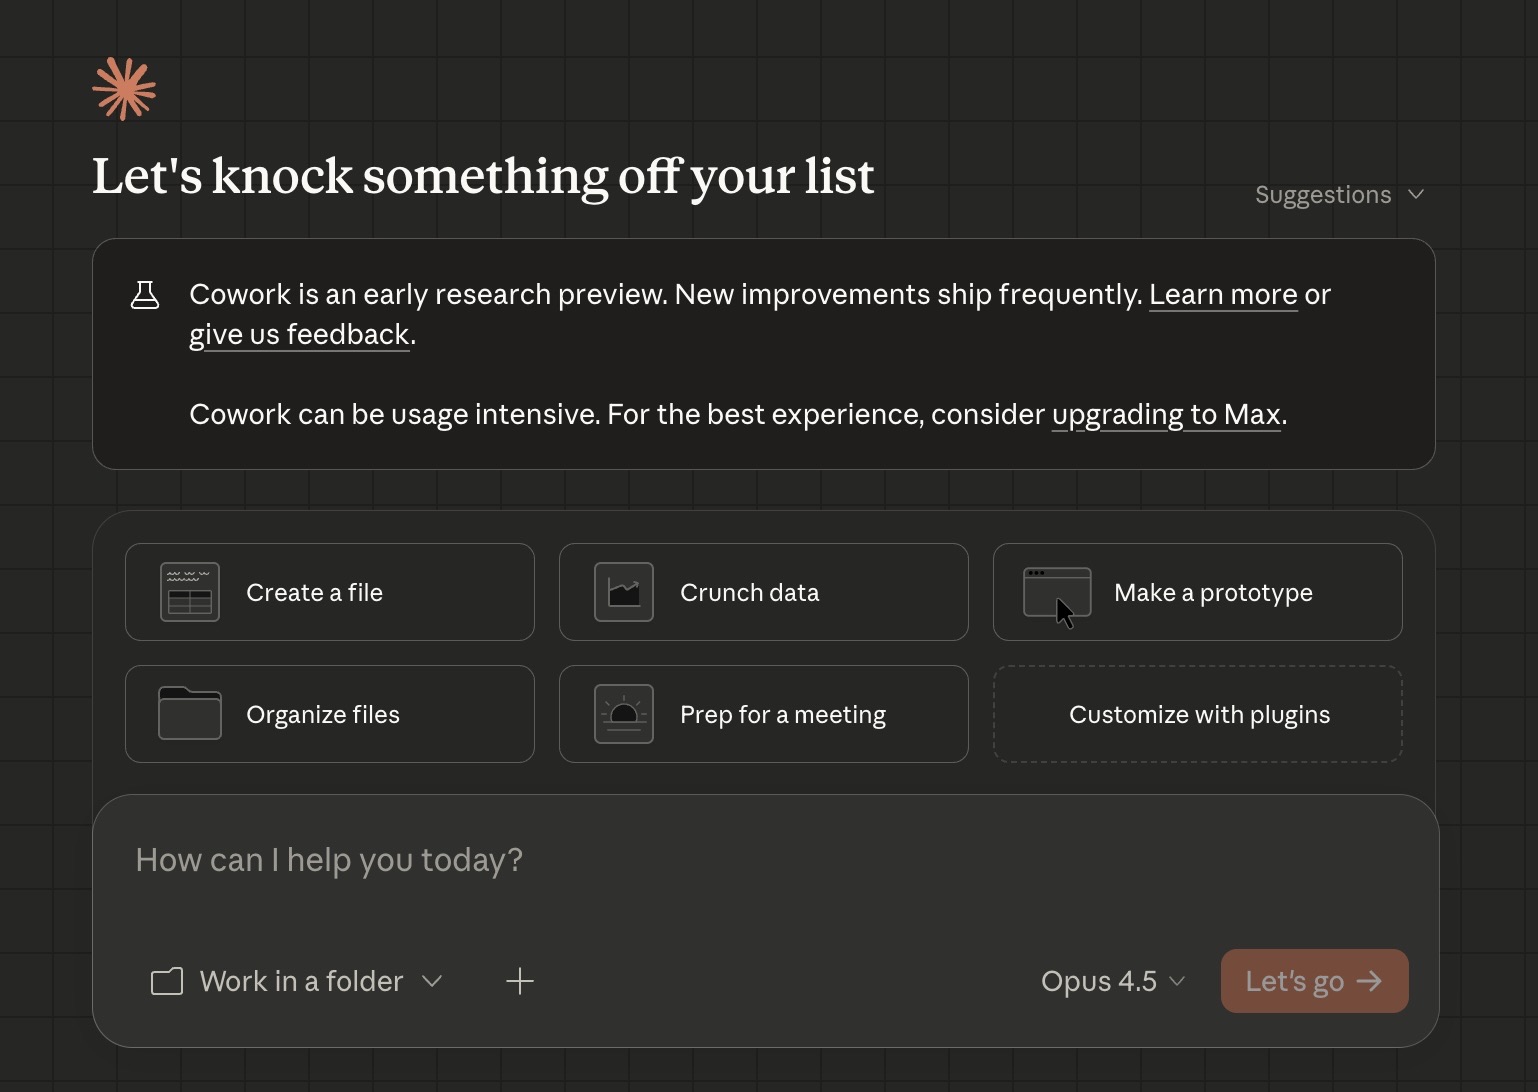Follow the give us feedback link
This screenshot has height=1092, width=1538.
point(300,334)
